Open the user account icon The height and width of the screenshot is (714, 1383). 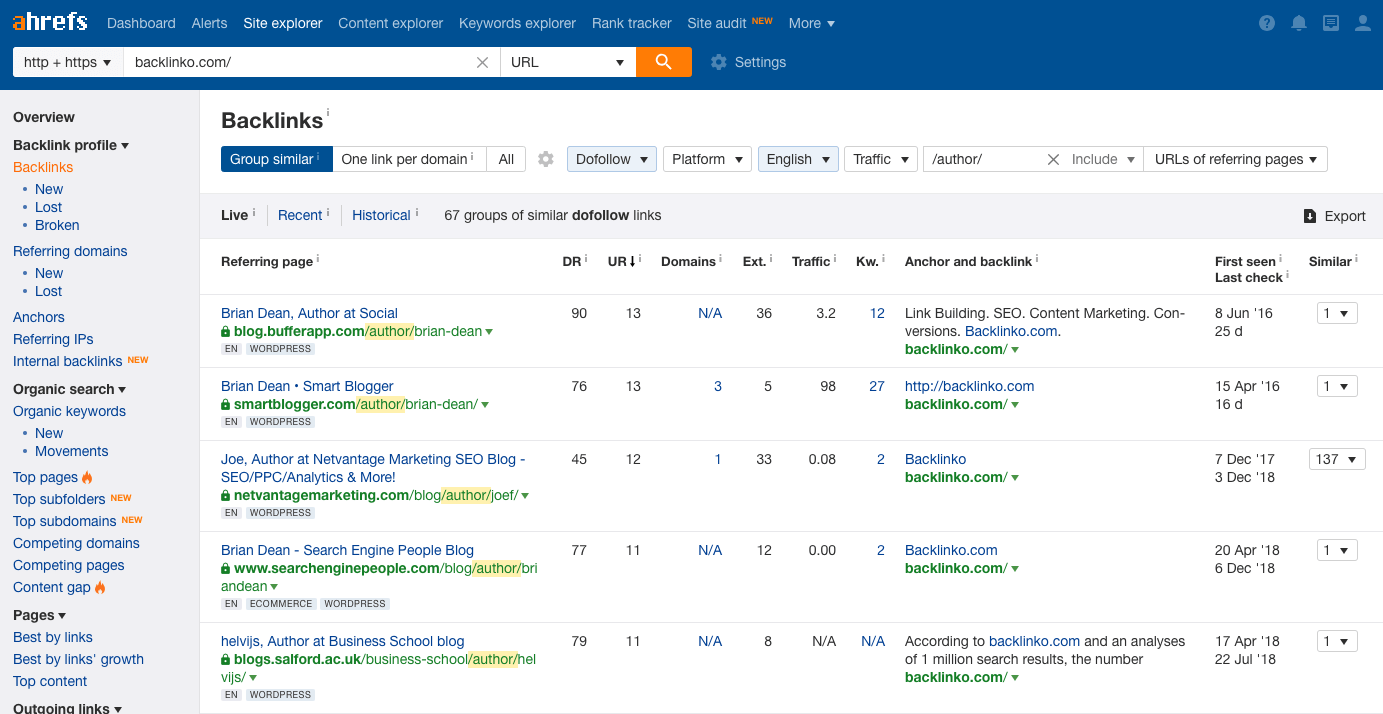coord(1363,23)
